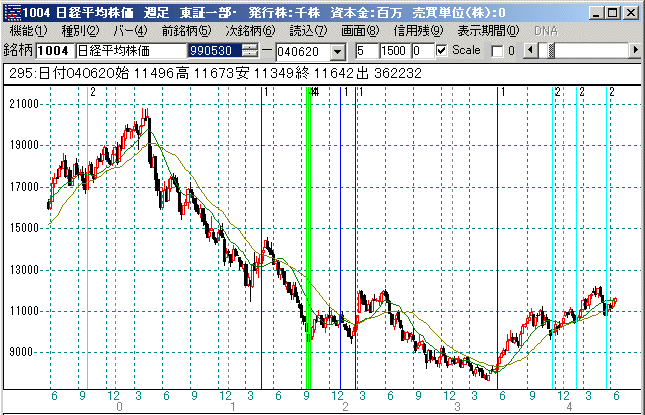Click the input field showing 1500
The width and height of the screenshot is (645, 415).
(x=395, y=50)
